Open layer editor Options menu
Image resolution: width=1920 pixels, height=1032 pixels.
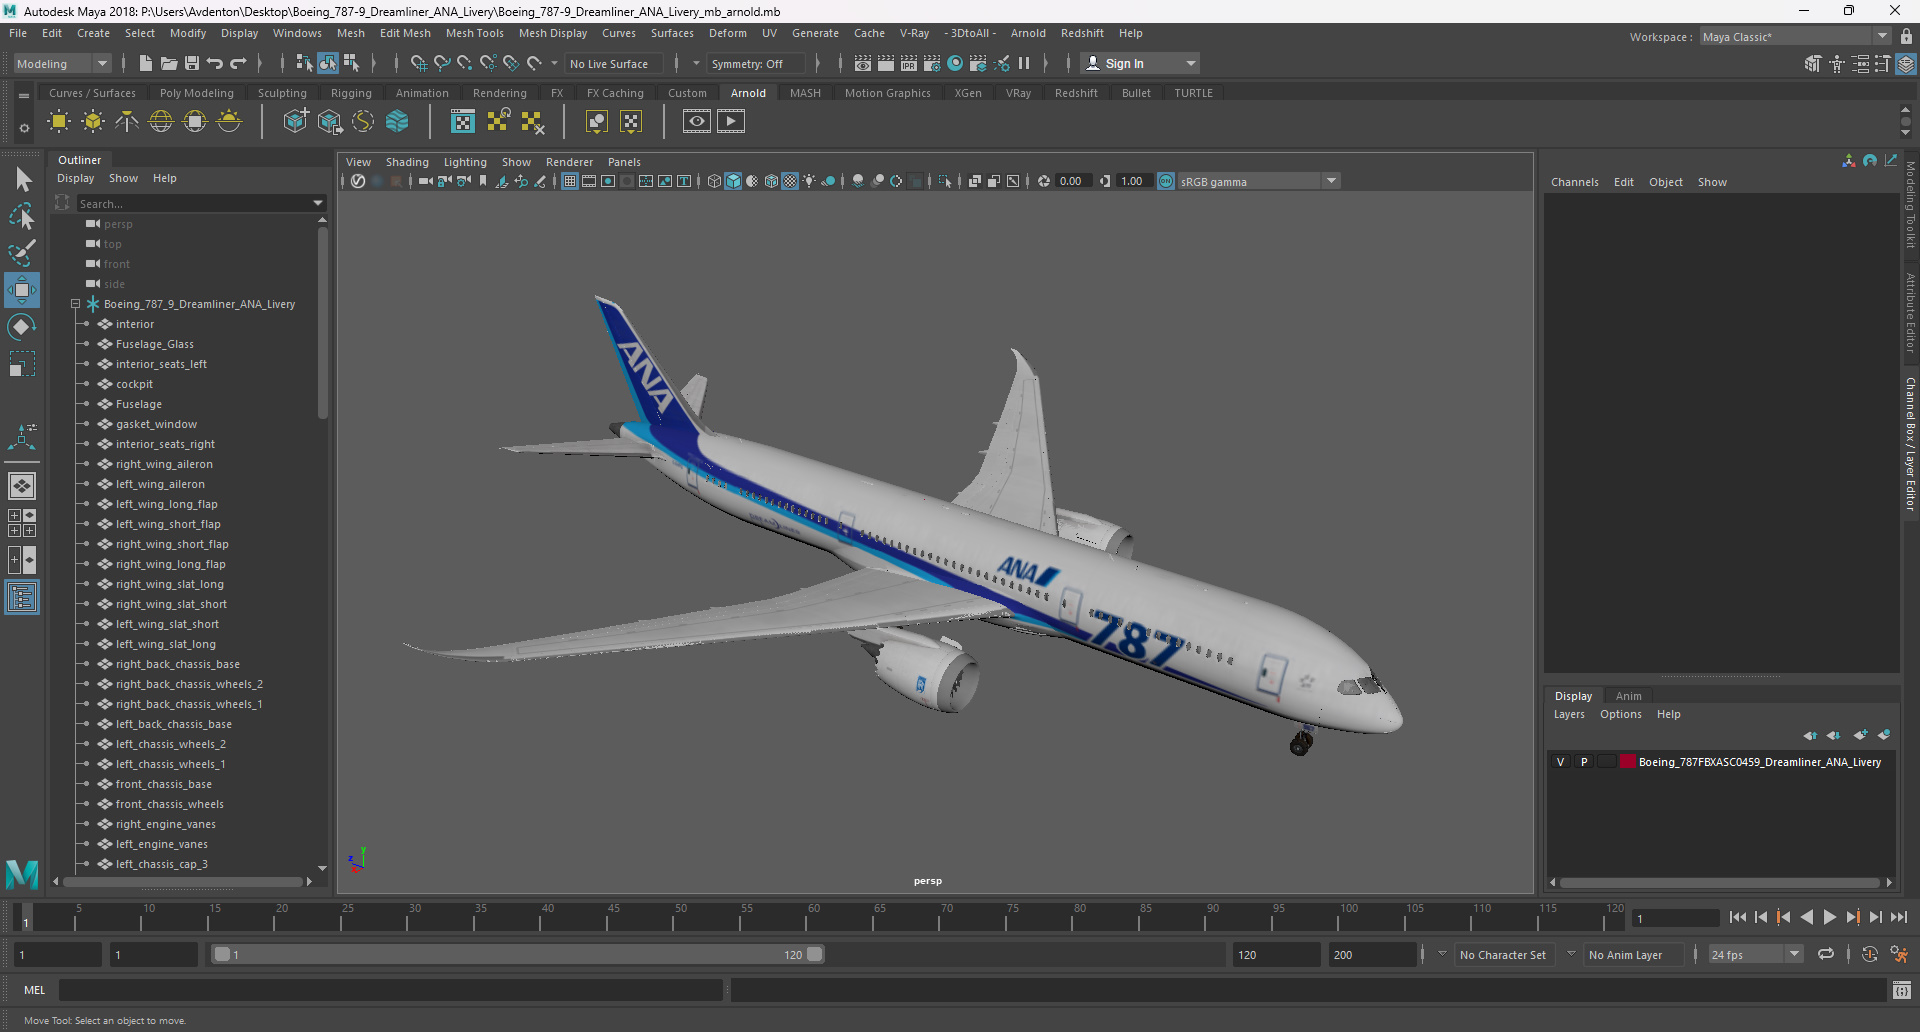click(x=1620, y=714)
